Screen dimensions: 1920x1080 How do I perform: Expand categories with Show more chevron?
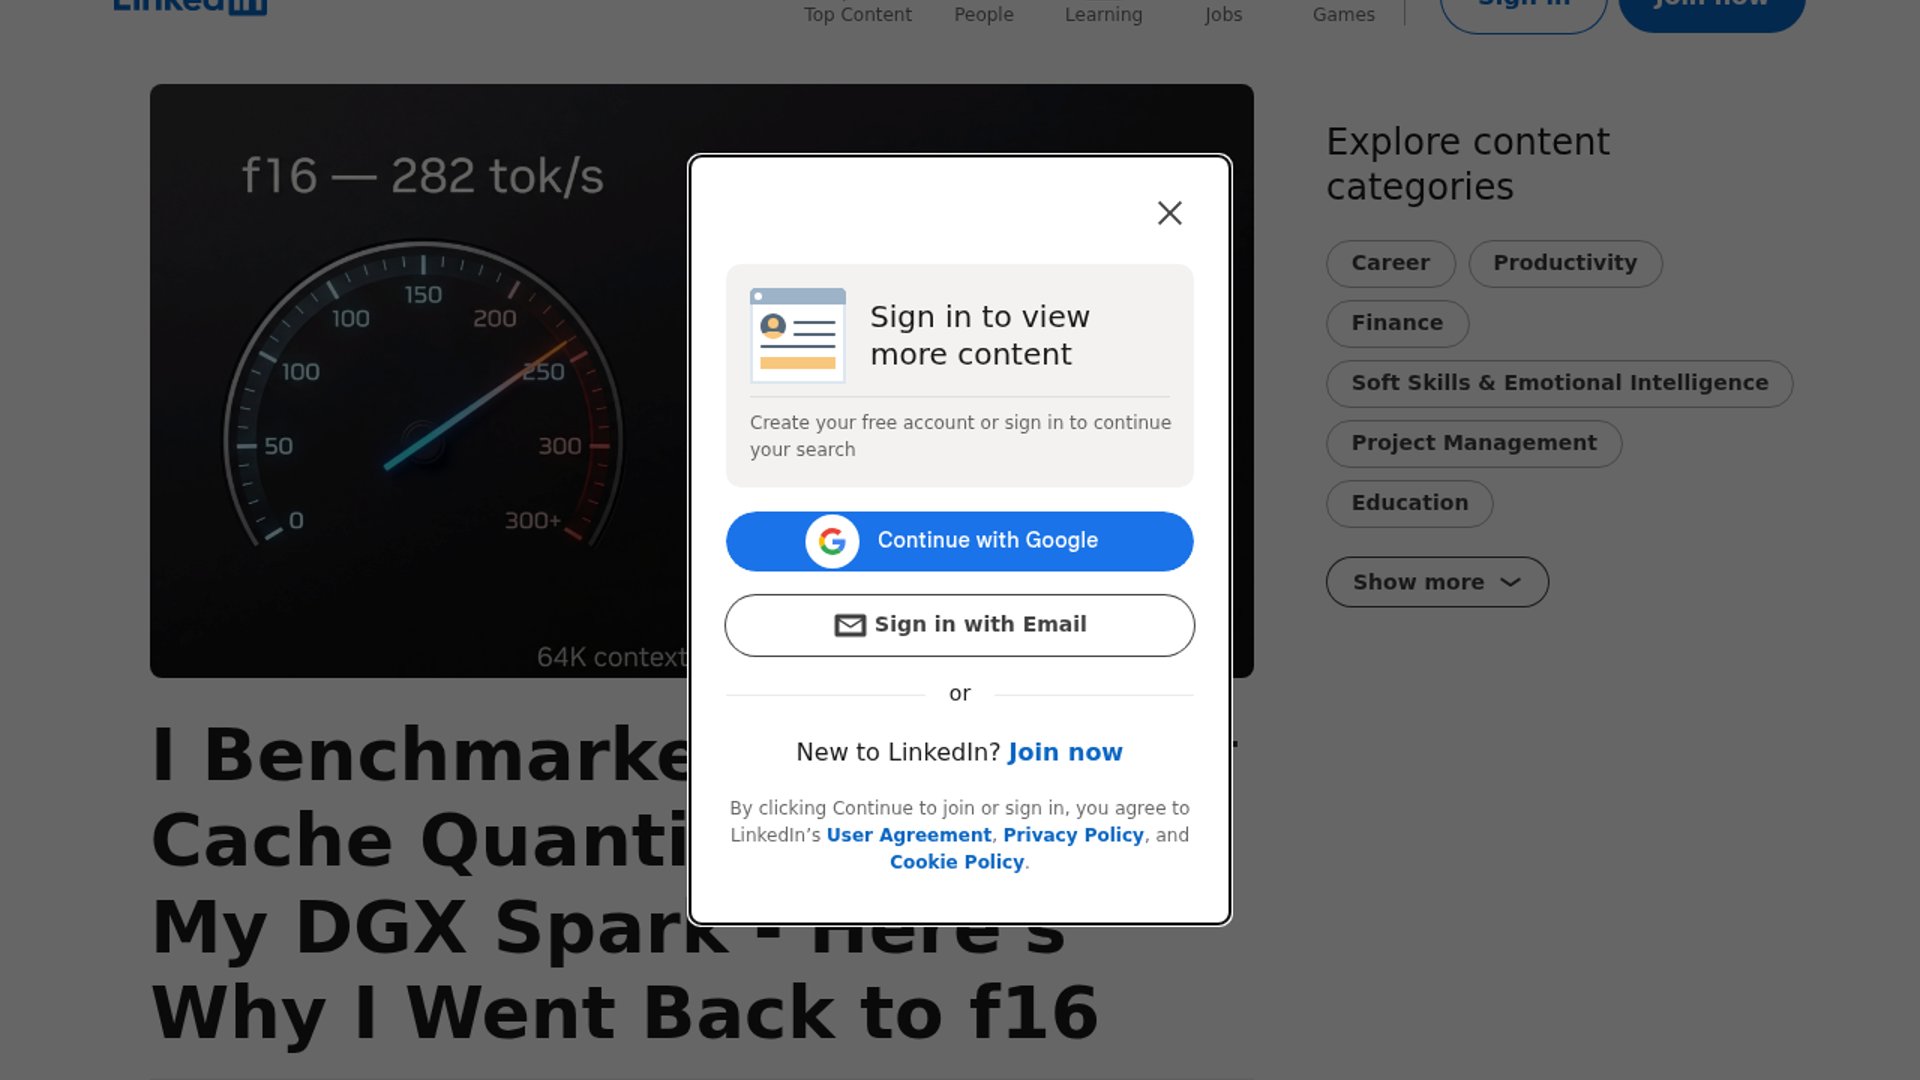click(1437, 582)
